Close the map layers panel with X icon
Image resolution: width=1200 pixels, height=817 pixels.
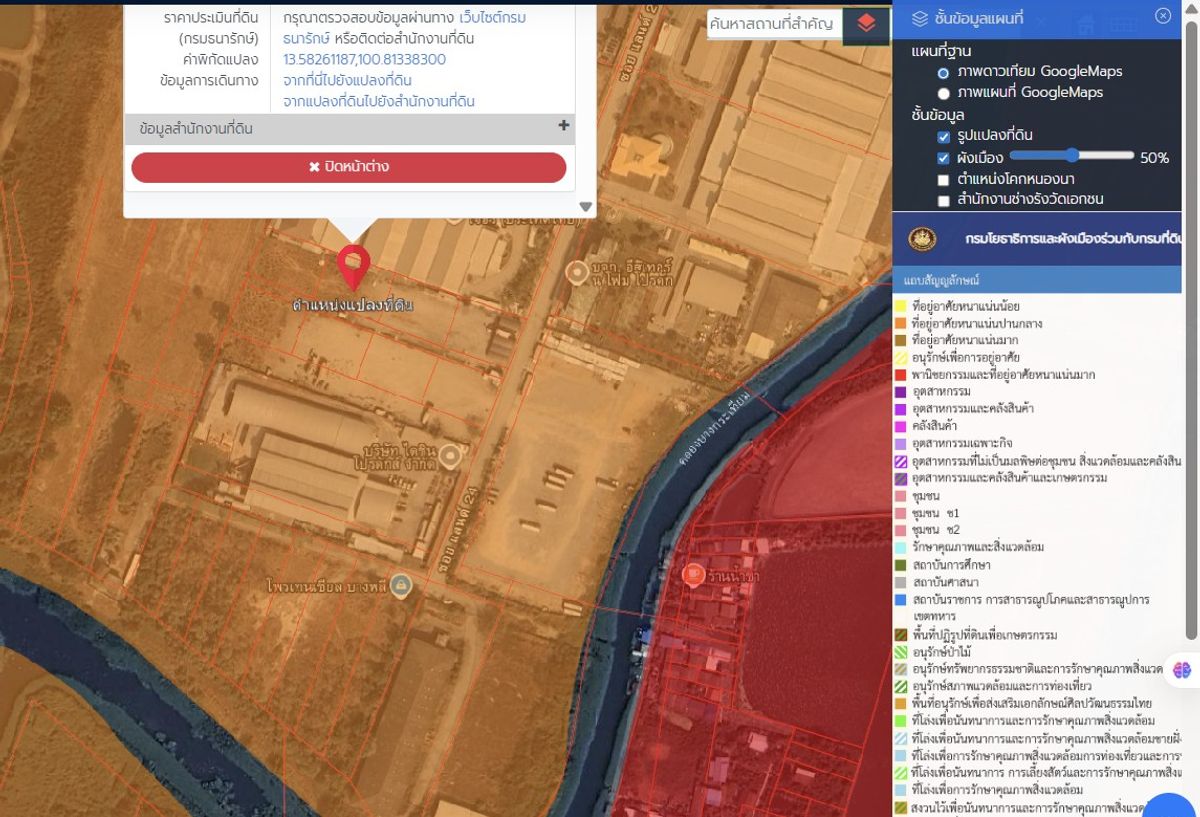[1162, 16]
